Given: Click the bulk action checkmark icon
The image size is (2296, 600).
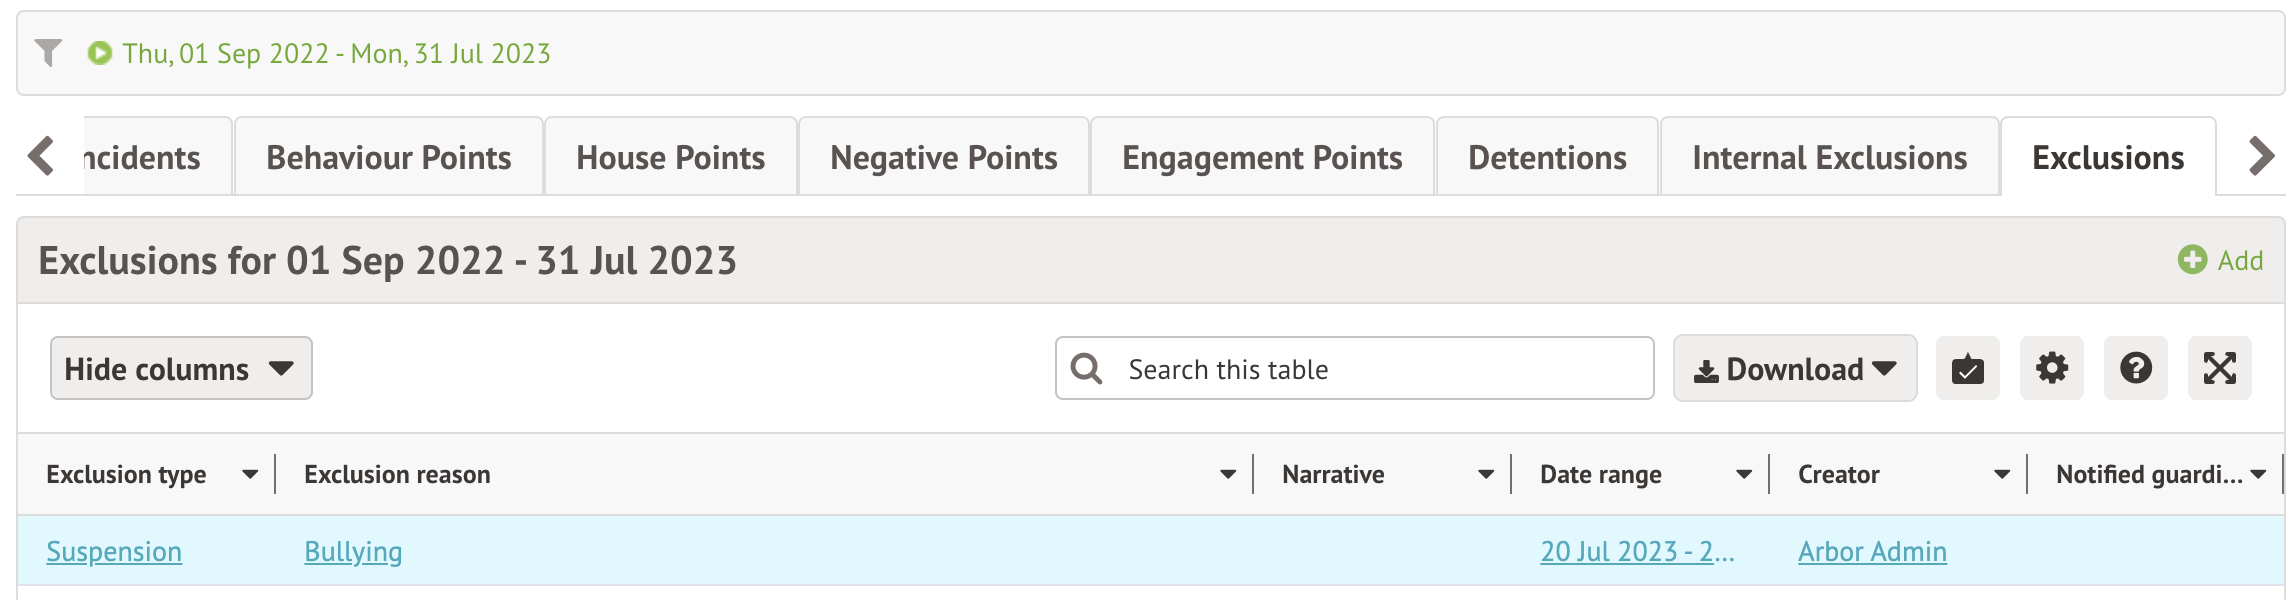Looking at the screenshot, I should [1967, 369].
